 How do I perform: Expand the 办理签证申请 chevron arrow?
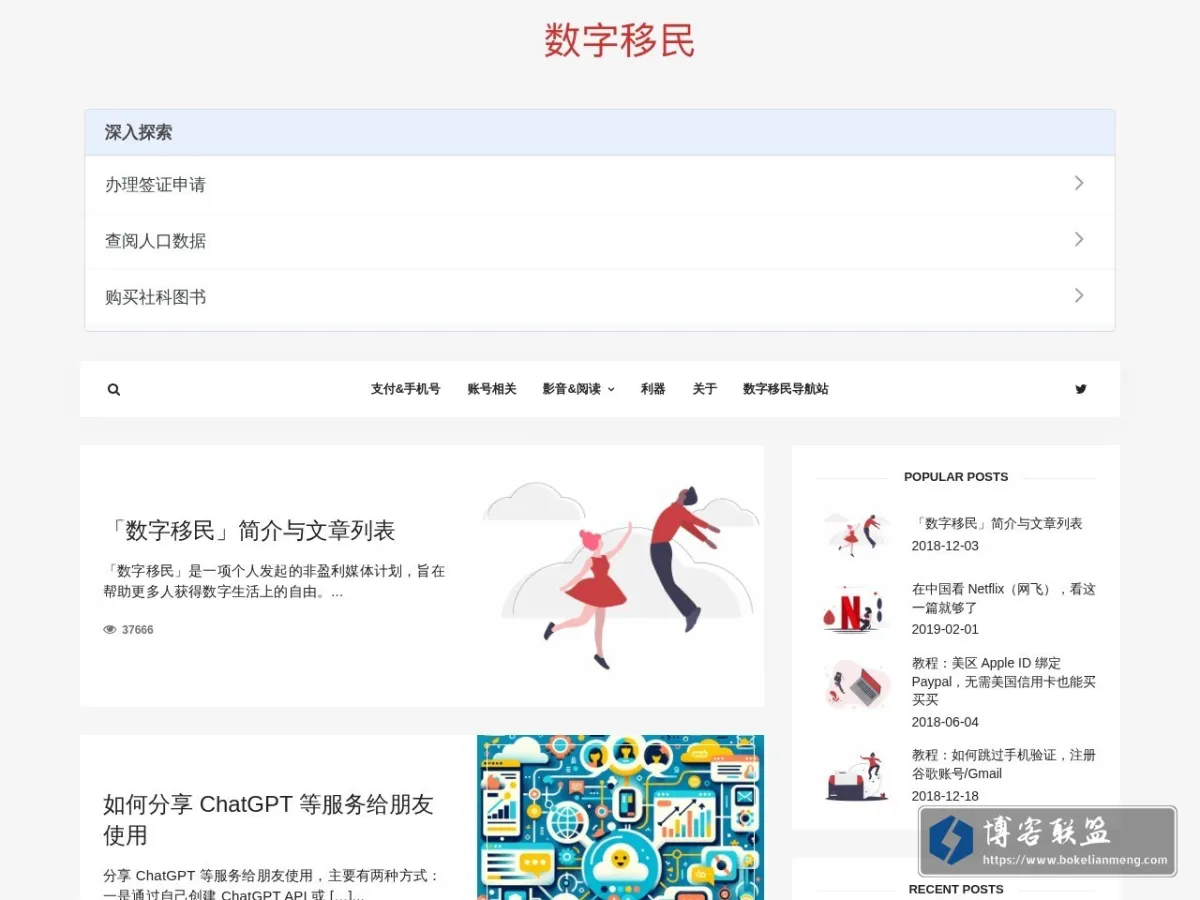click(x=1079, y=183)
